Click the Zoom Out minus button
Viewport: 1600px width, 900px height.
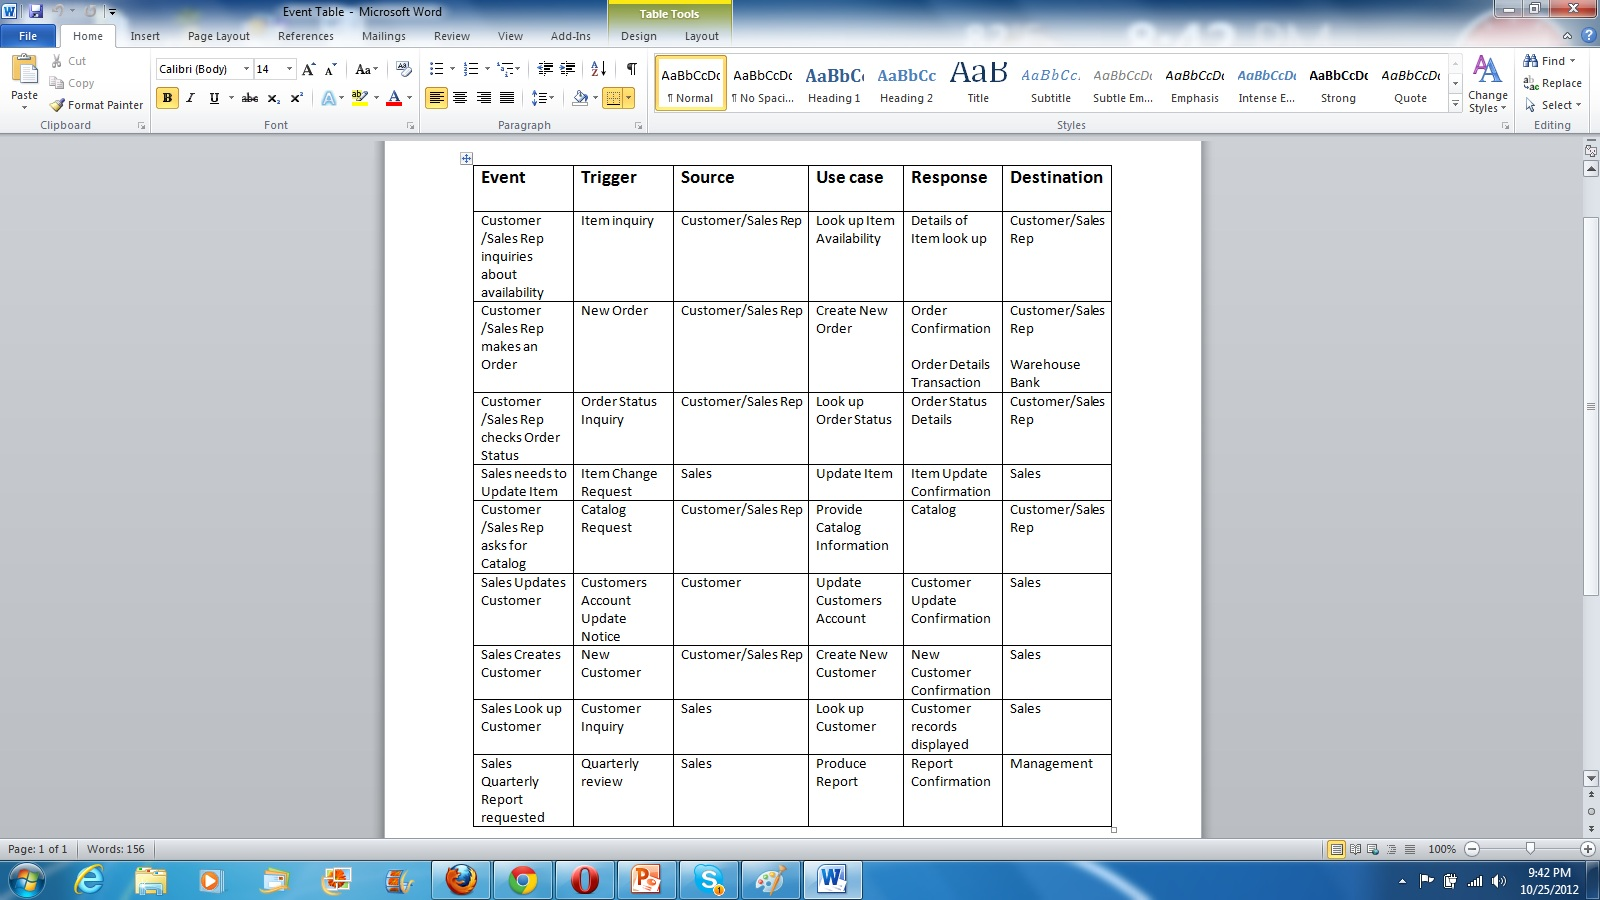(1472, 849)
